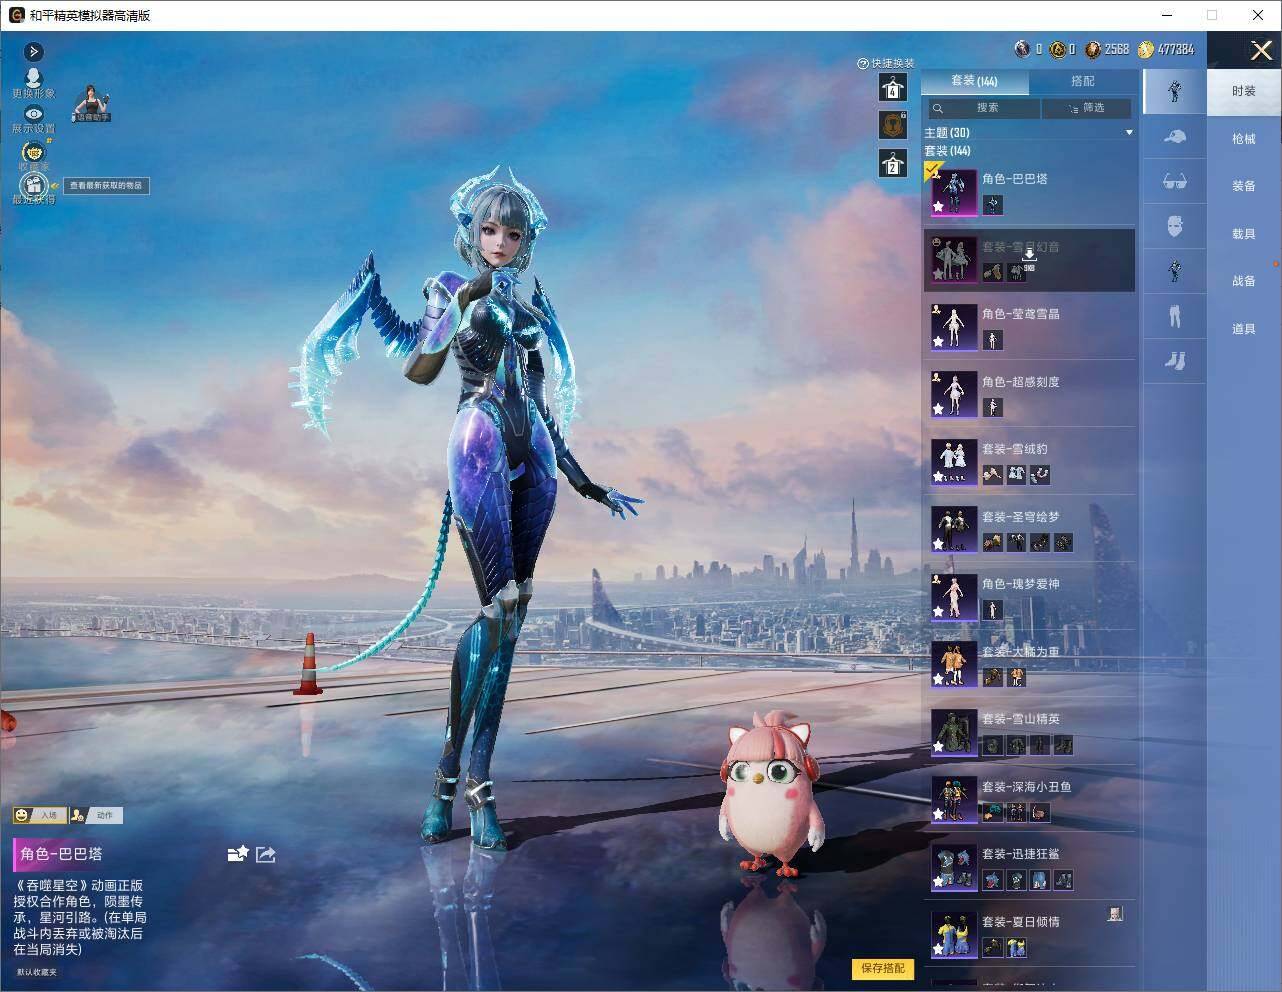Select the 套装-深海小丑鱼 outfit row
The image size is (1282, 992).
click(1030, 799)
